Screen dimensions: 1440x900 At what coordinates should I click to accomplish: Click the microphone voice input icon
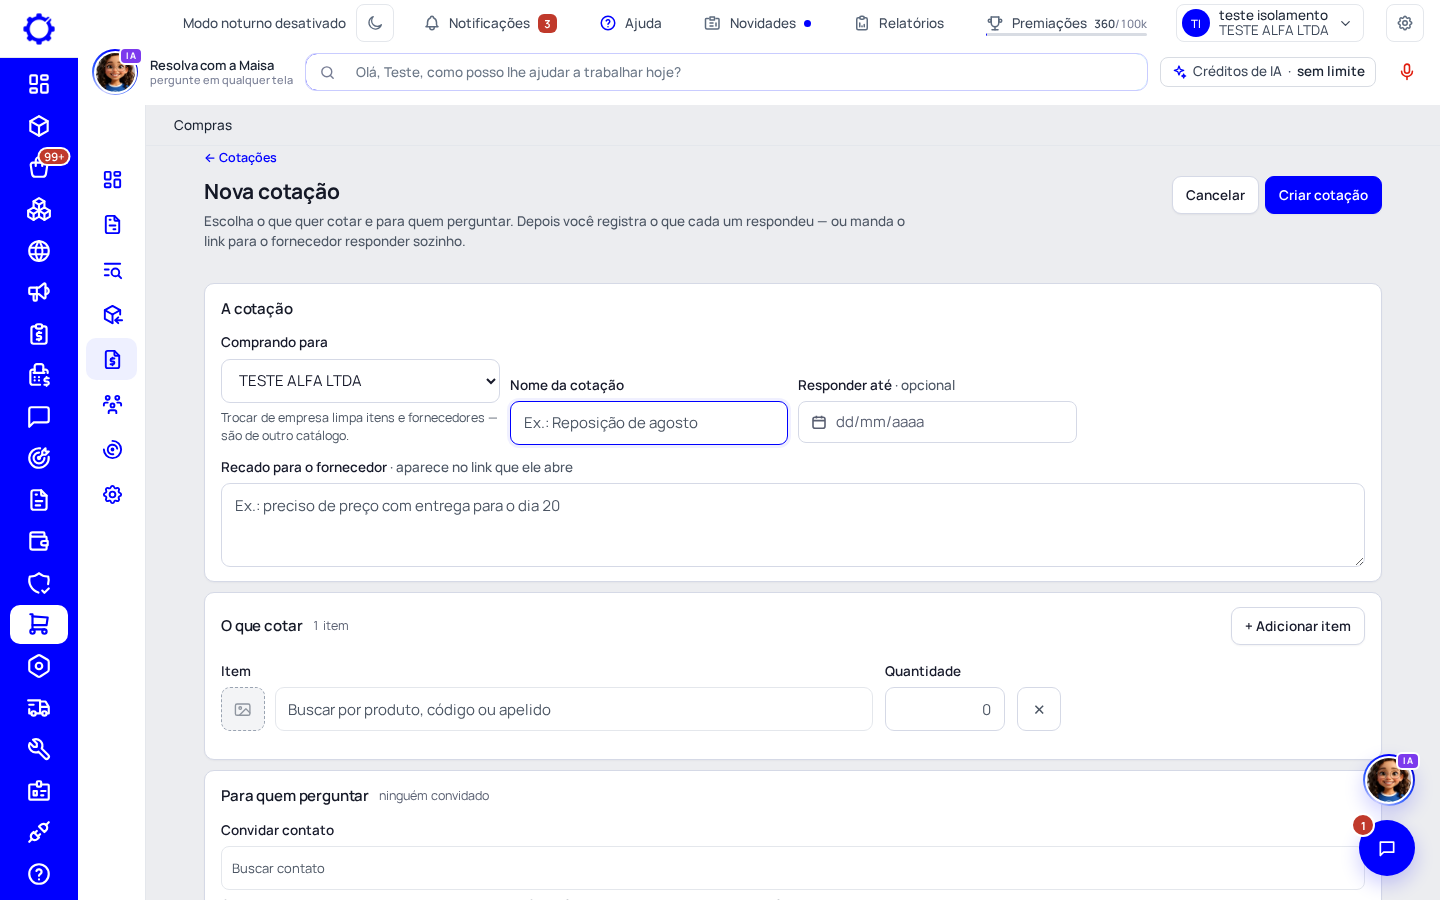point(1407,72)
